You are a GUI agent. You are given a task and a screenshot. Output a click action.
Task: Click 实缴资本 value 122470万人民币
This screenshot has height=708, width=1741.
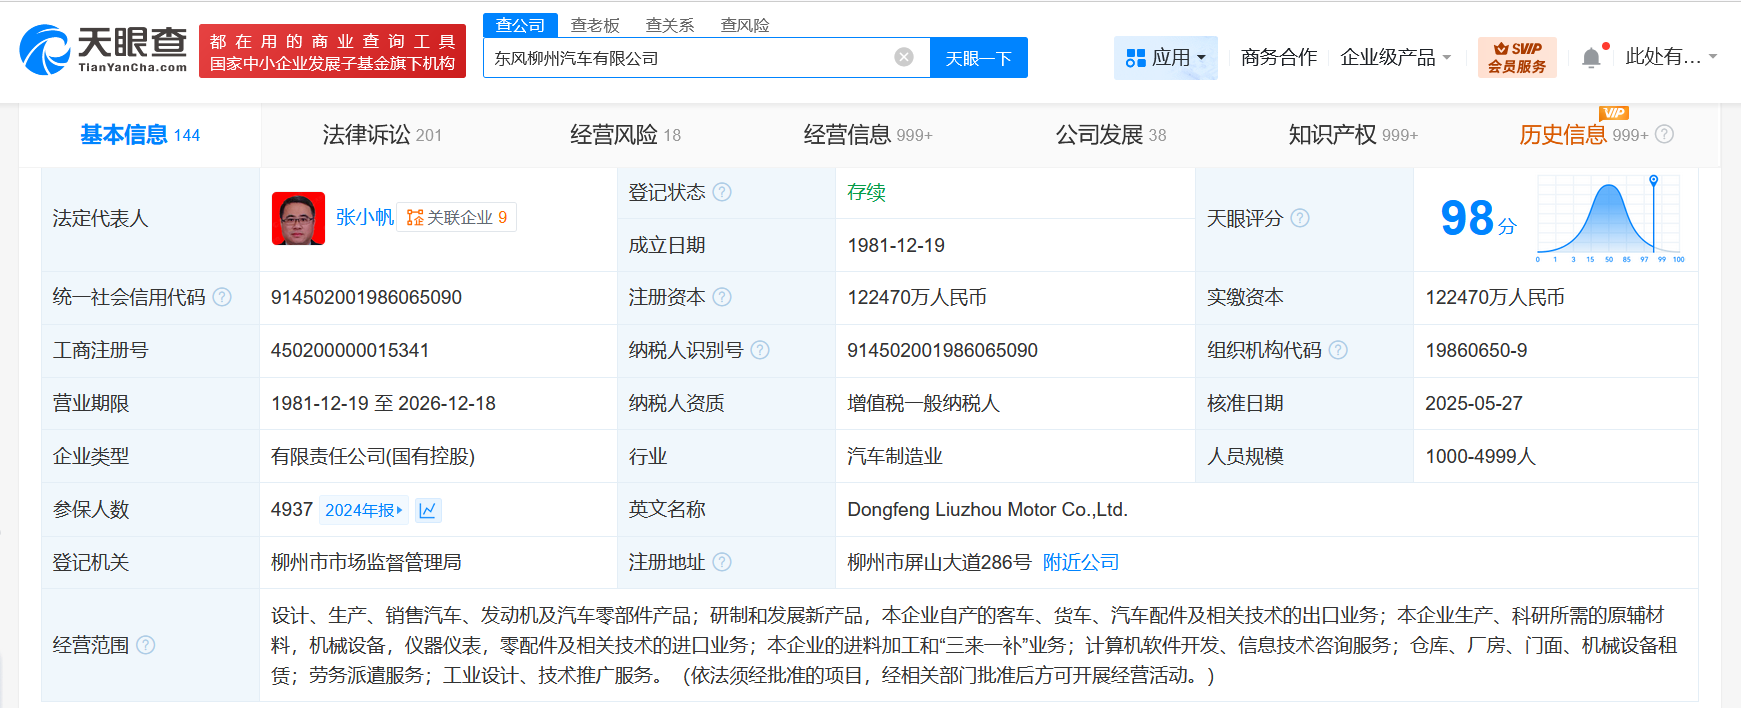point(1495,297)
